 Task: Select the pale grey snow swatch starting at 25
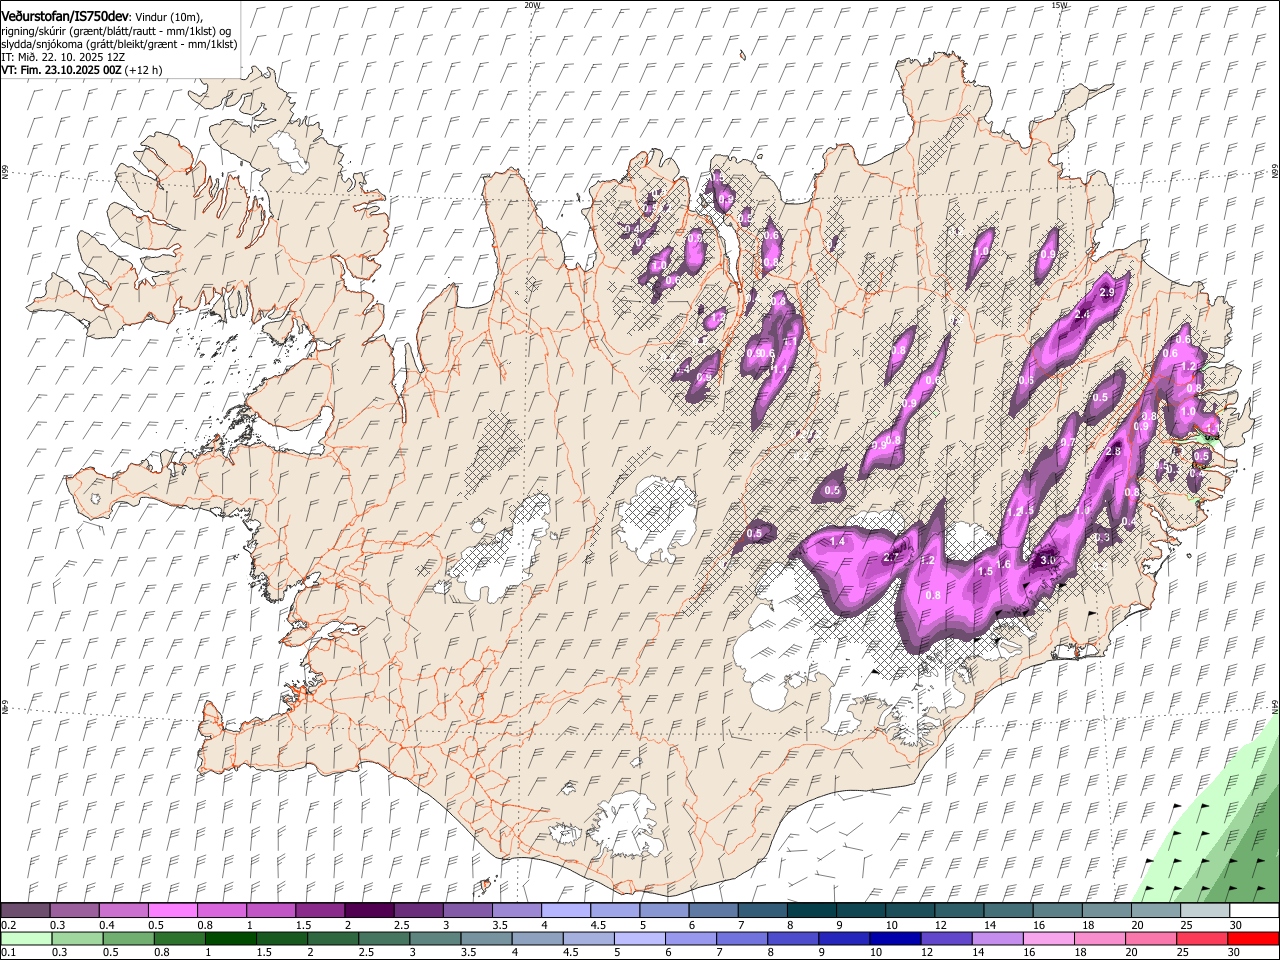(1206, 911)
